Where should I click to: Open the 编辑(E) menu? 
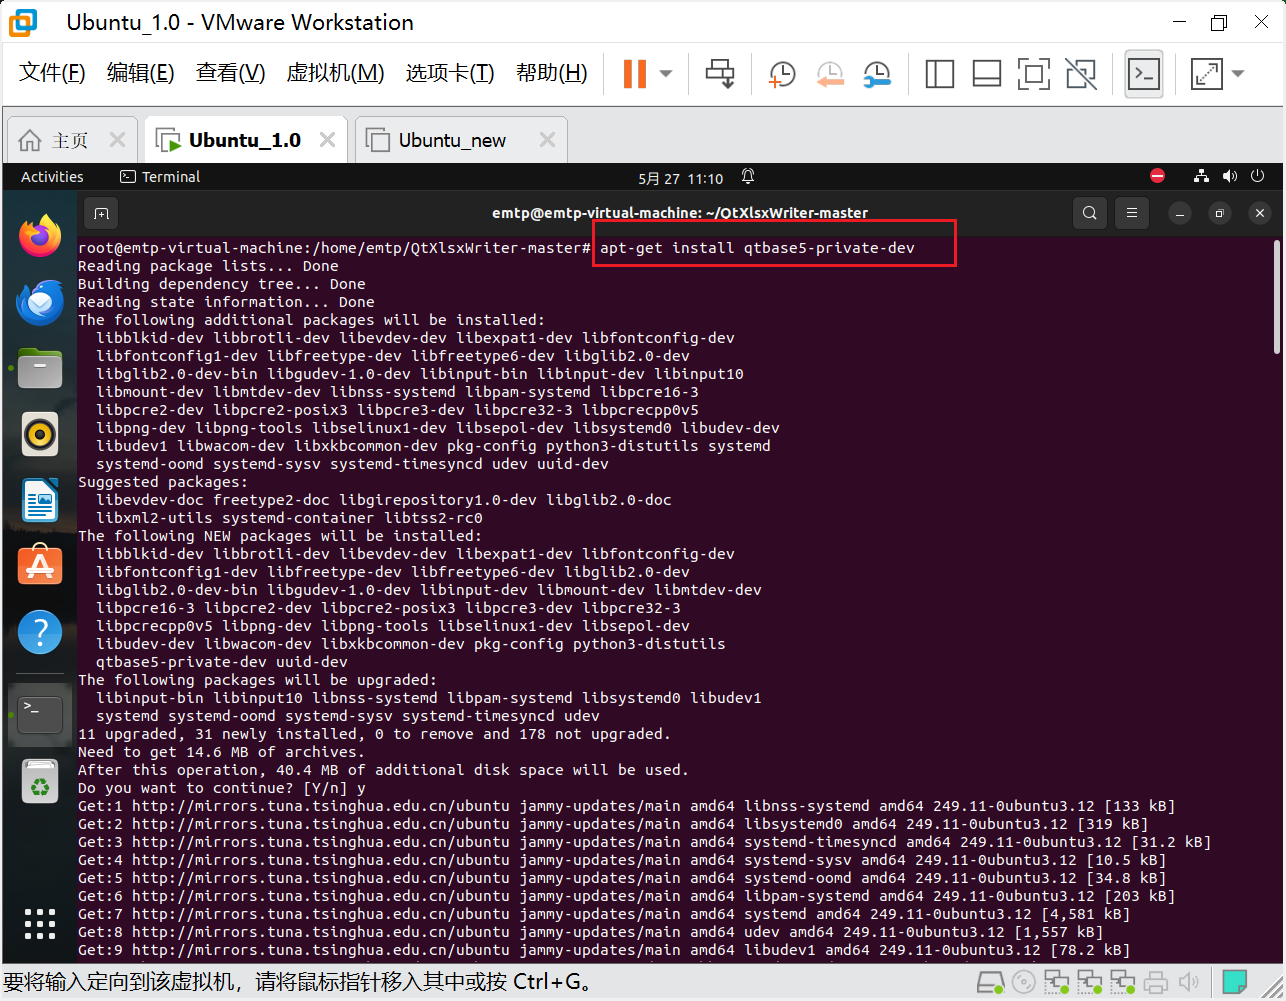[140, 73]
